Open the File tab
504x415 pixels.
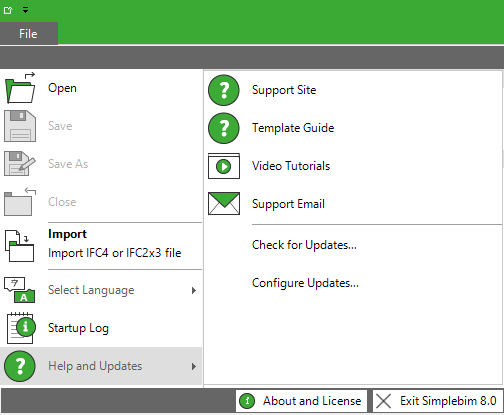click(29, 34)
